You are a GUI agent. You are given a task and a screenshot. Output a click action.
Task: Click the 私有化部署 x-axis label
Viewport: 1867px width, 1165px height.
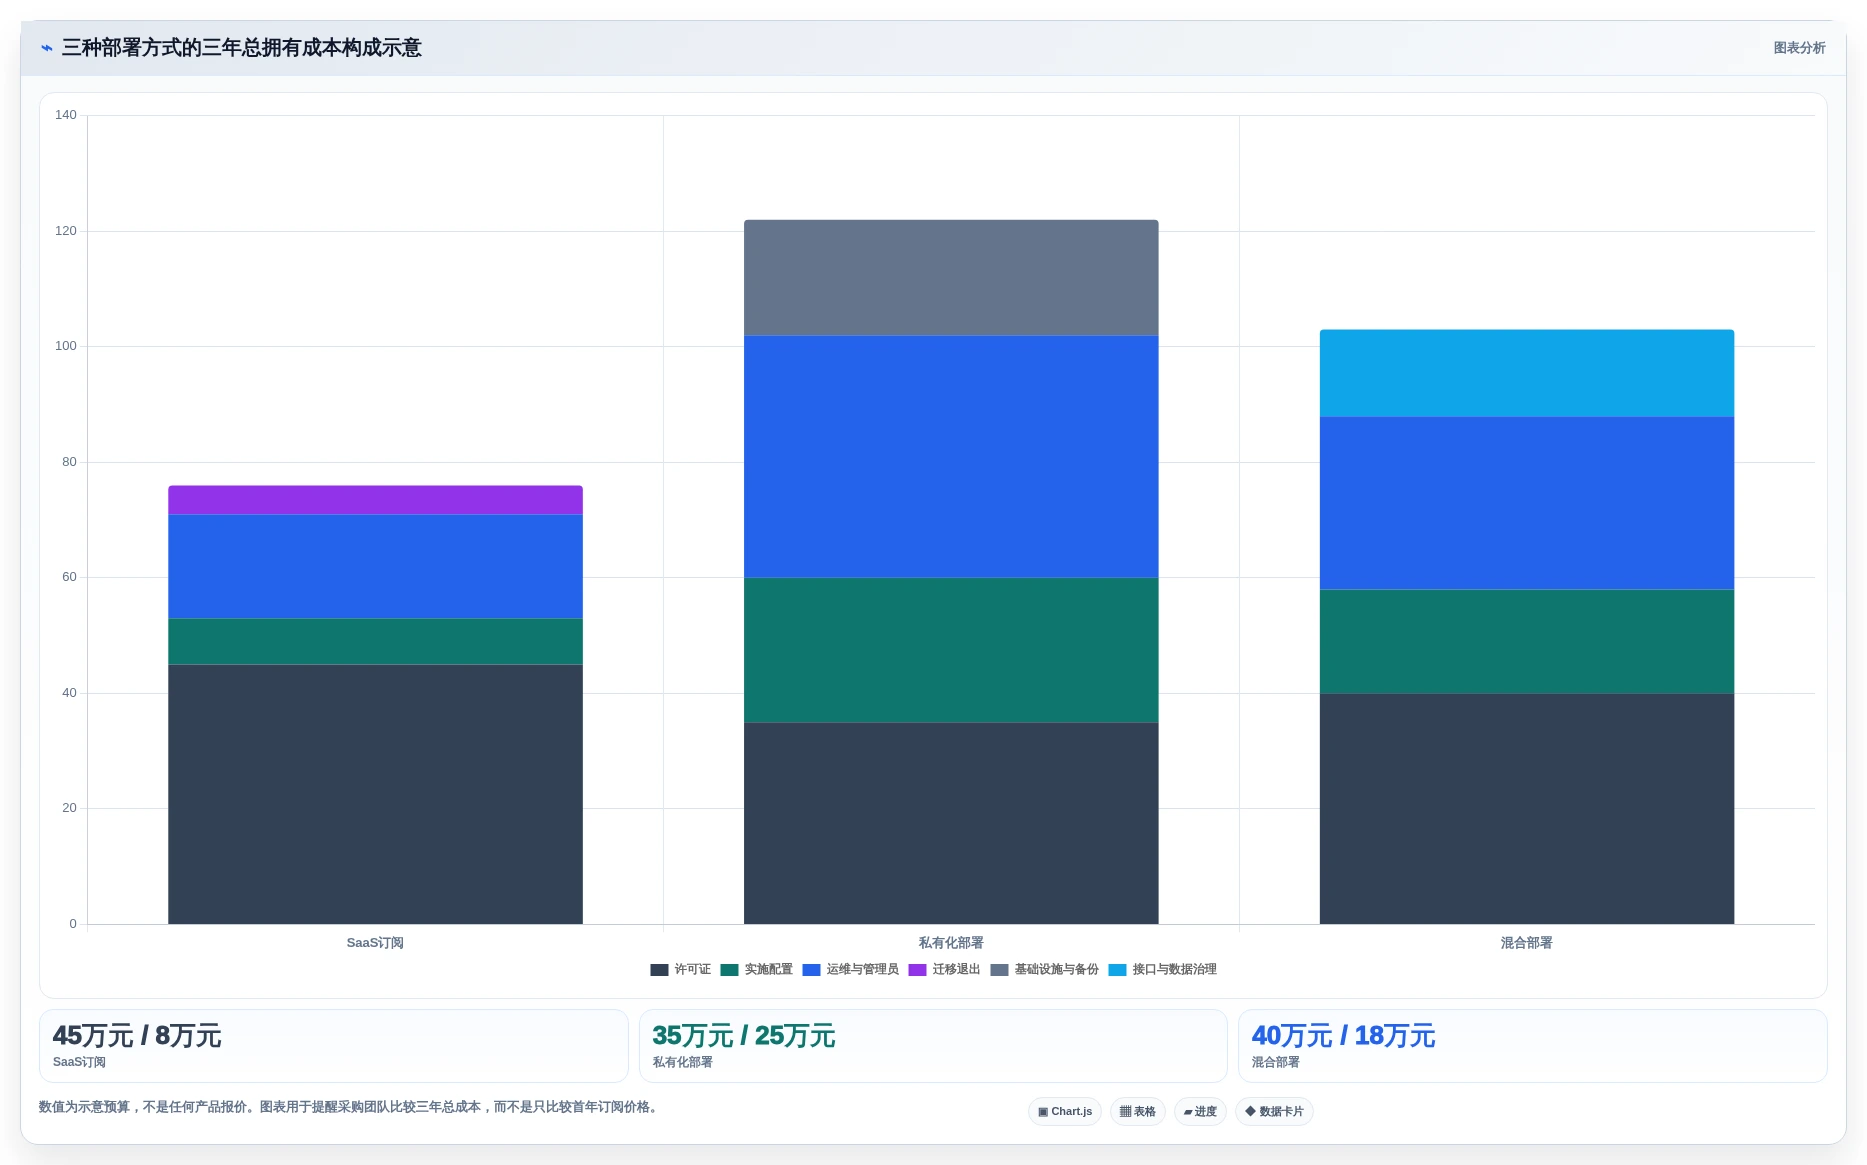click(x=951, y=943)
